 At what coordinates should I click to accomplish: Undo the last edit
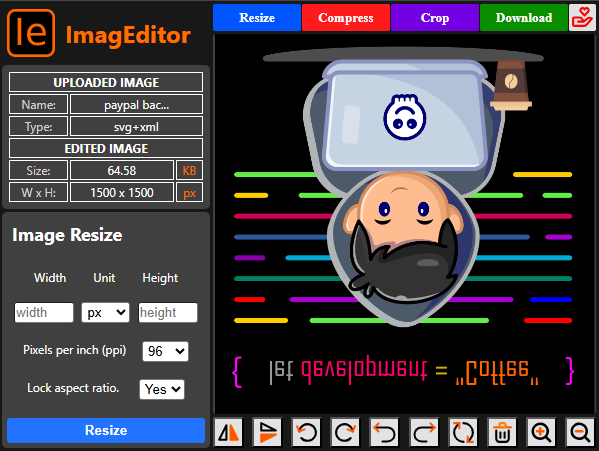point(384,432)
